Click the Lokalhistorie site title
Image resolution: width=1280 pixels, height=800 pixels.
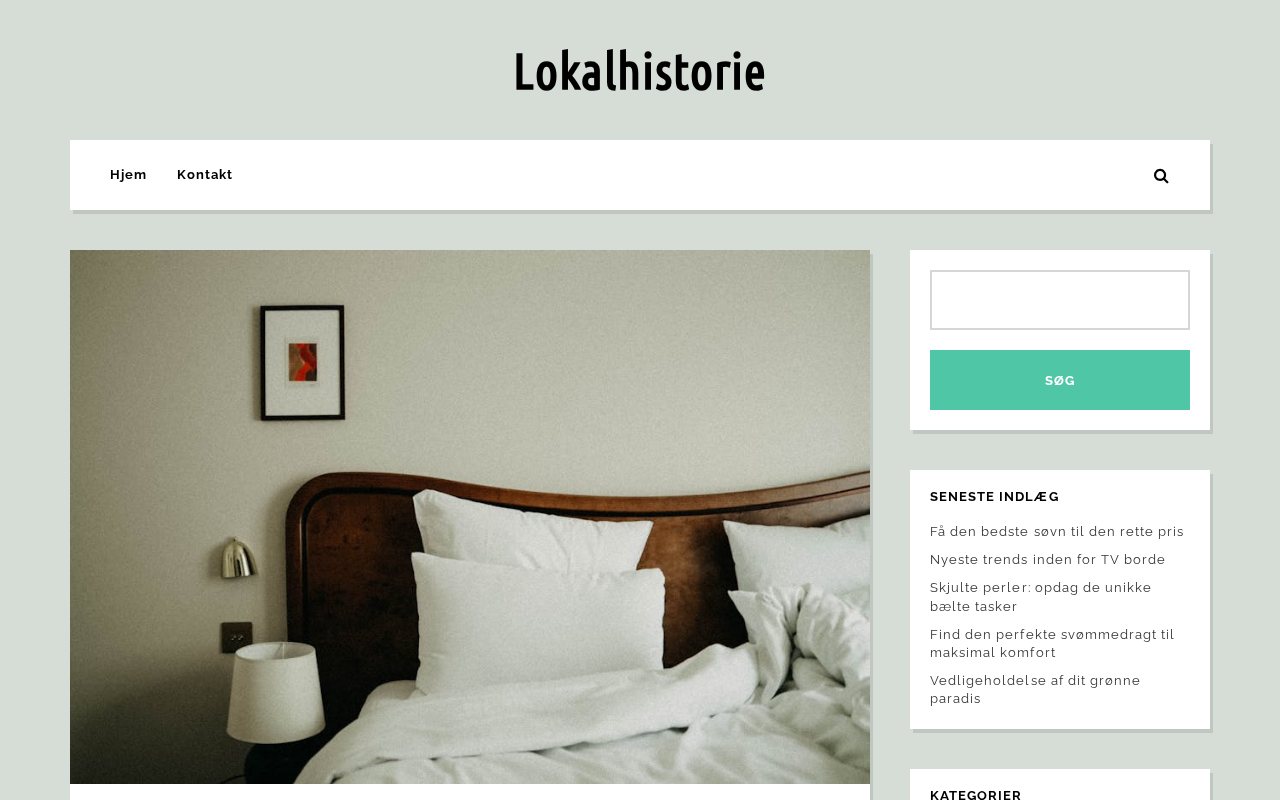tap(640, 71)
